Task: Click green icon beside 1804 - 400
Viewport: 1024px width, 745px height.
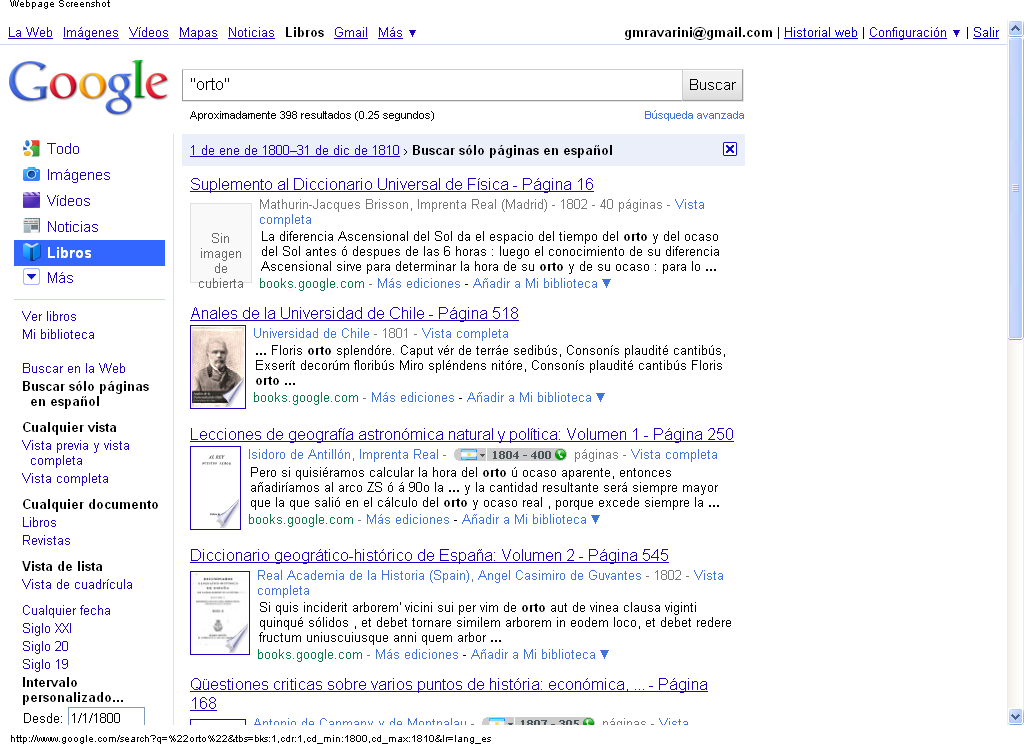Action: (x=560, y=454)
